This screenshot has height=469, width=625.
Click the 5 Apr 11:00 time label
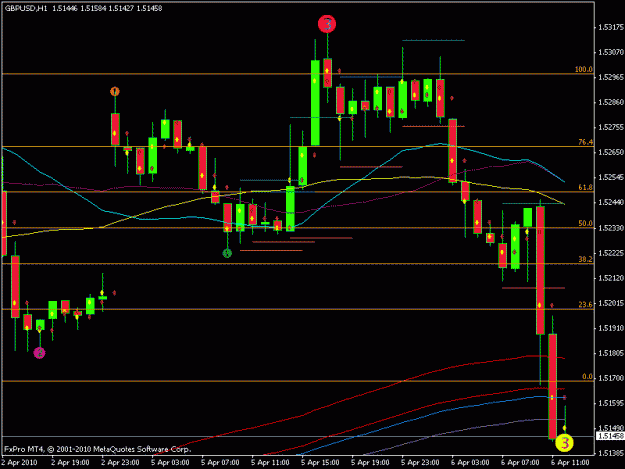pyautogui.click(x=270, y=463)
